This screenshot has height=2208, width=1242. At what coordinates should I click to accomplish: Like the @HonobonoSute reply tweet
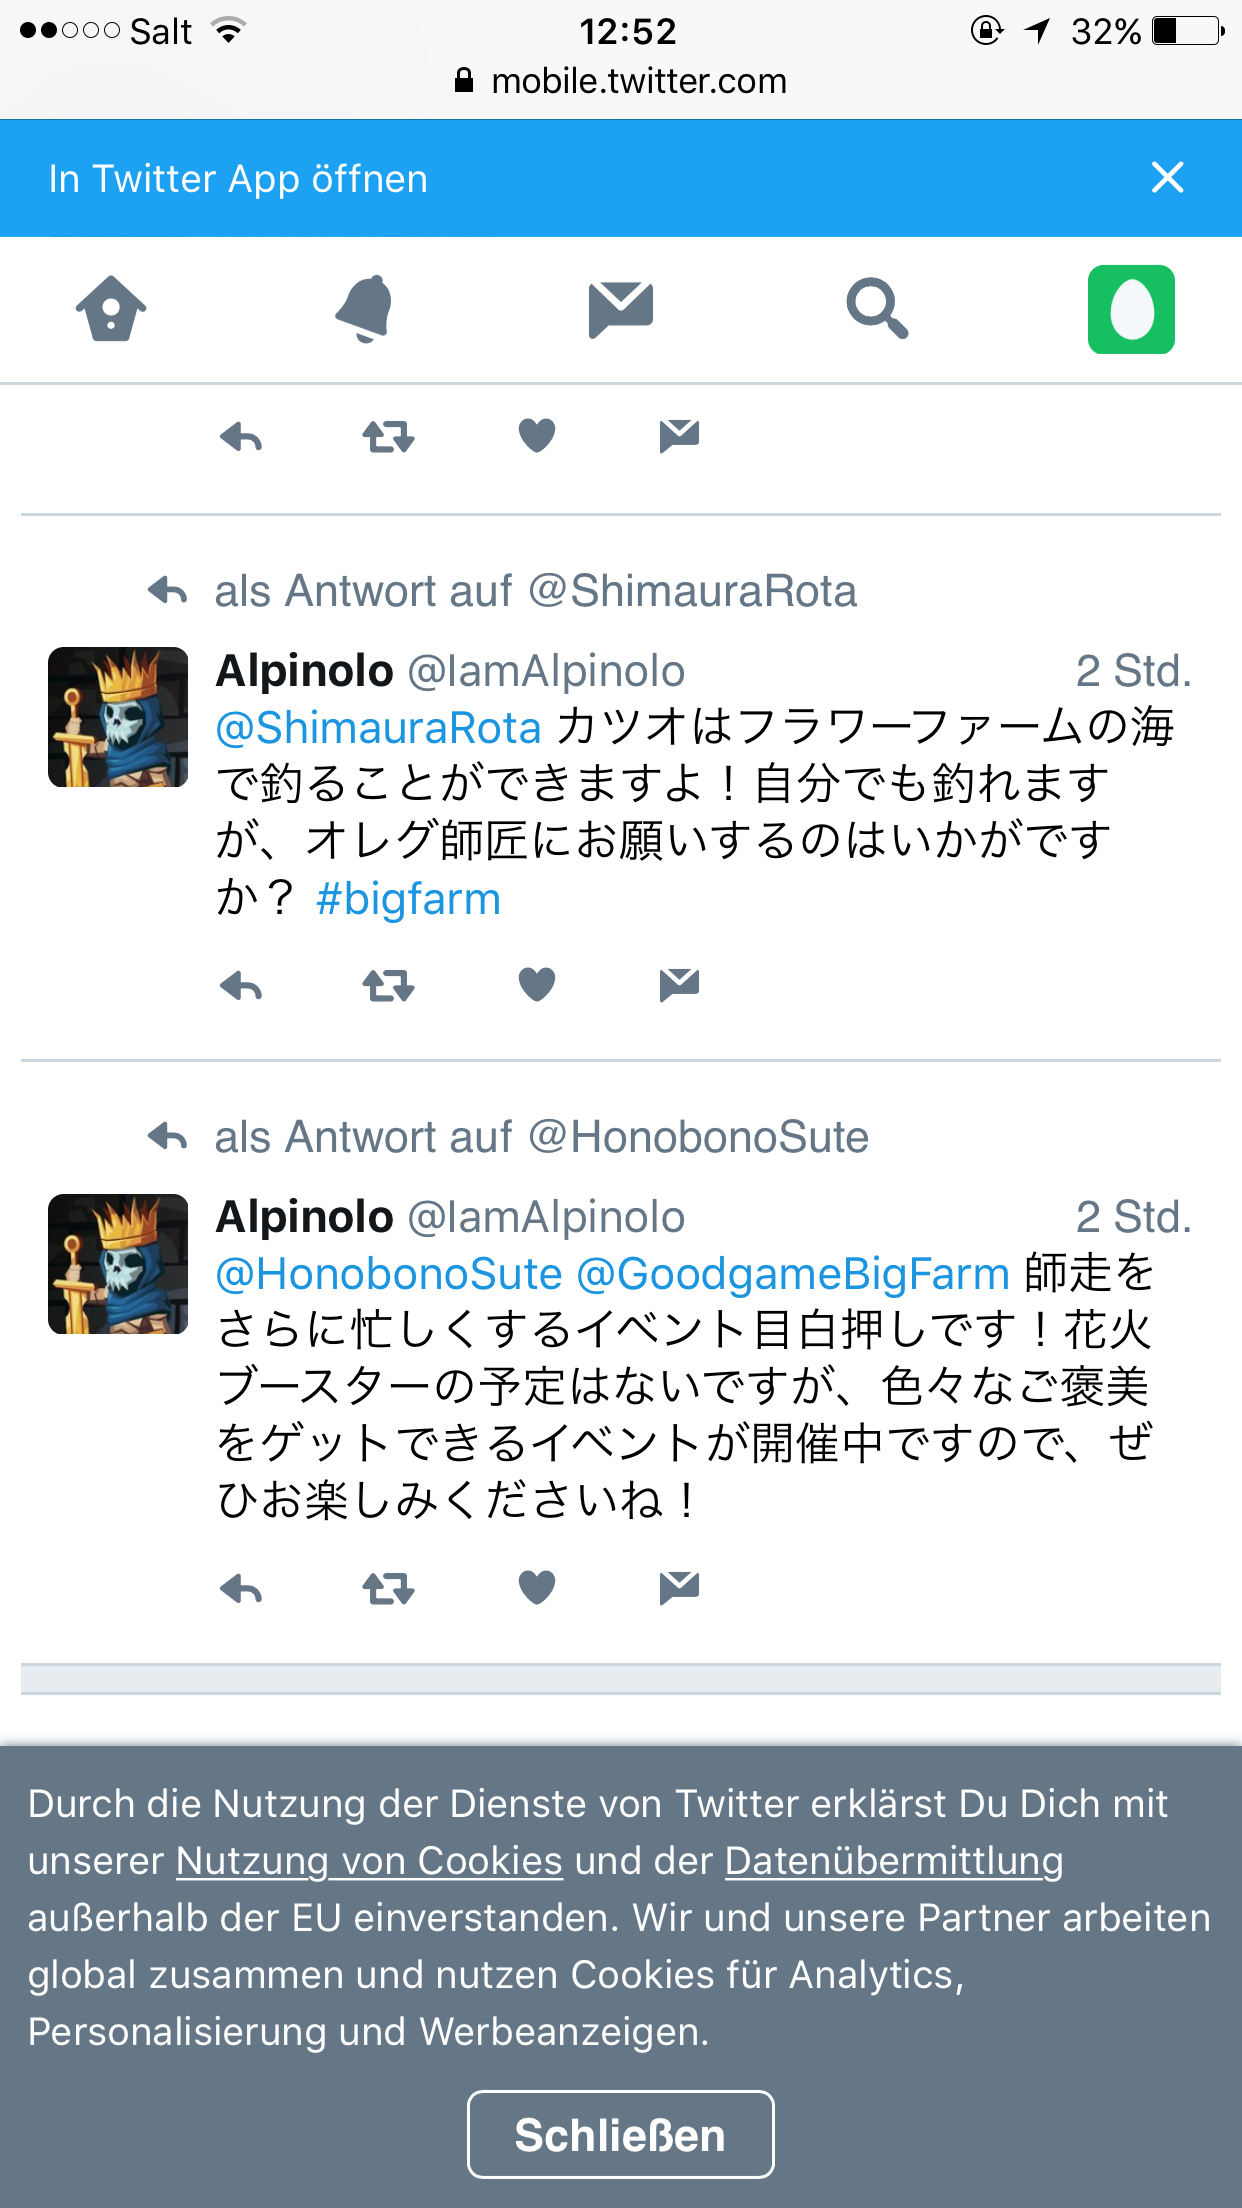point(537,1588)
